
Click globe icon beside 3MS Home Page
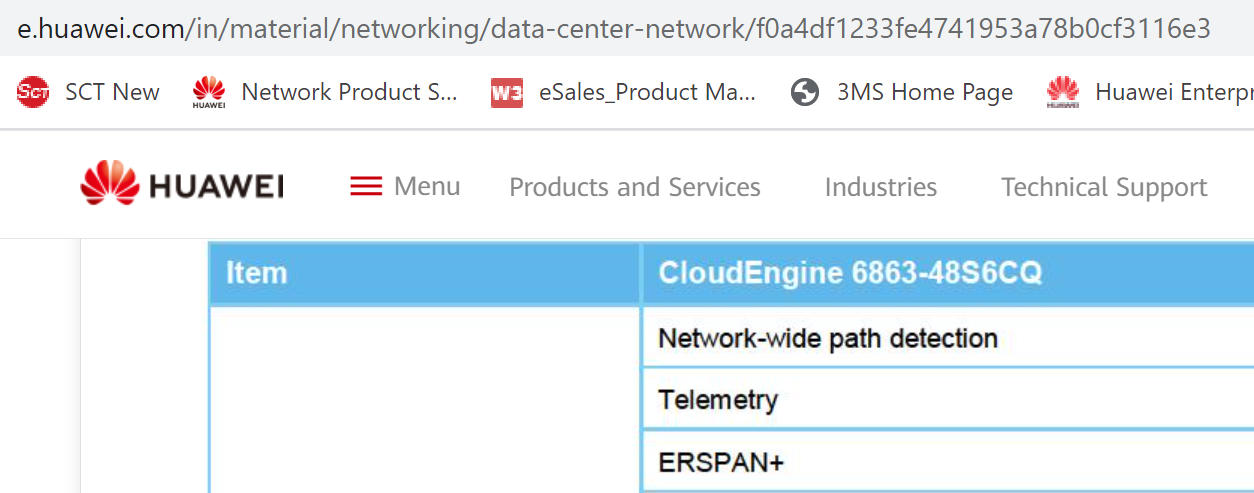[805, 93]
